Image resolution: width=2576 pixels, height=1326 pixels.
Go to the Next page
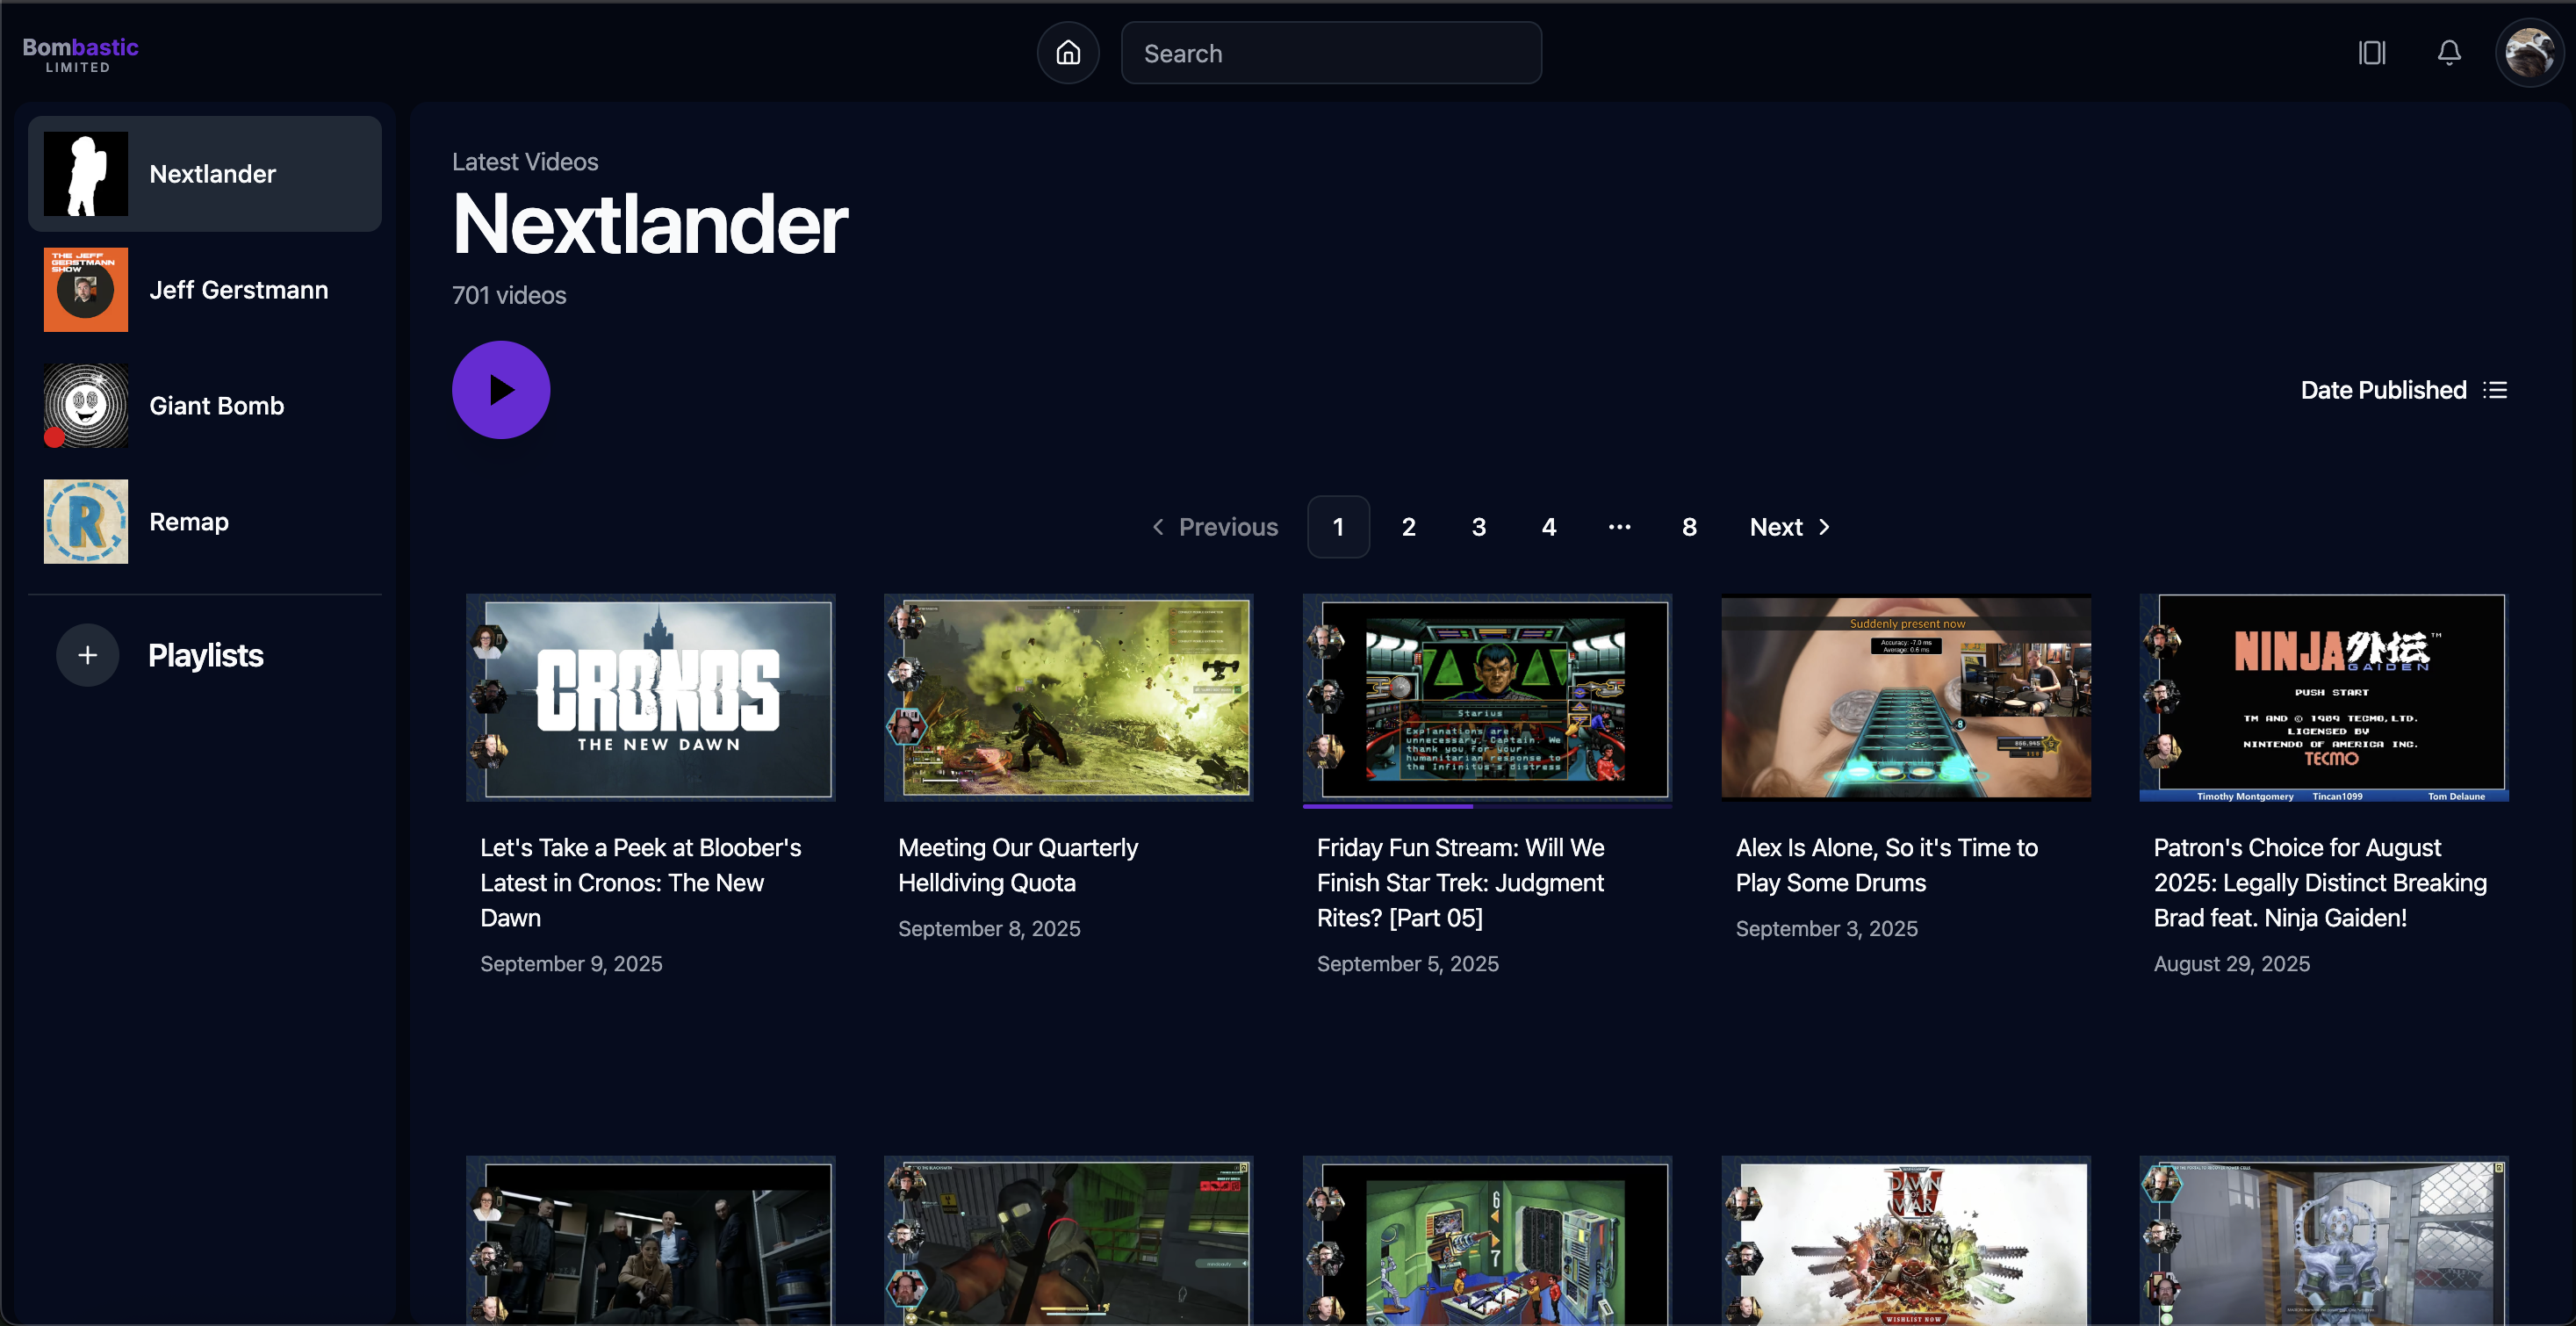pyautogui.click(x=1790, y=527)
